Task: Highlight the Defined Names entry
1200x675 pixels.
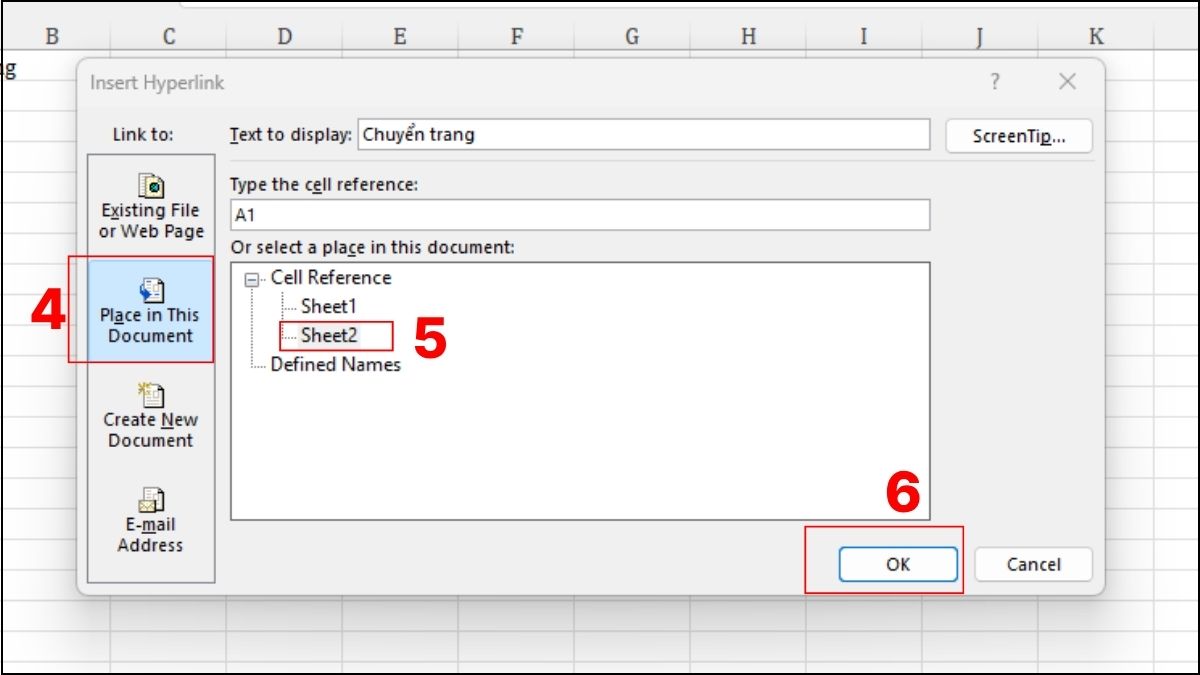Action: pos(334,364)
